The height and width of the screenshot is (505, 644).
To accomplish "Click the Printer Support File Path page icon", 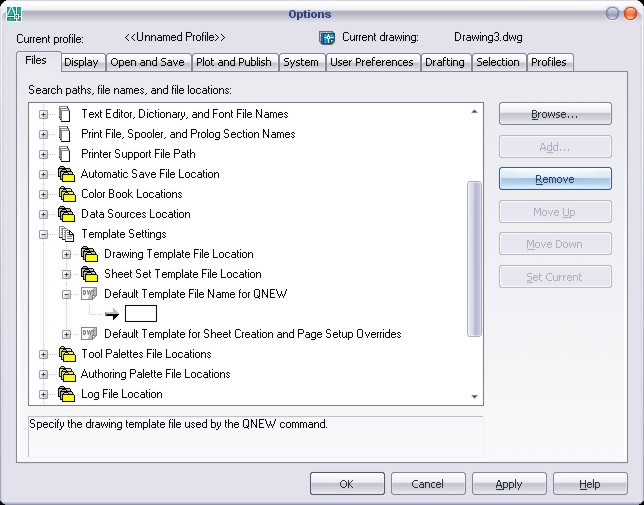I will (66, 154).
